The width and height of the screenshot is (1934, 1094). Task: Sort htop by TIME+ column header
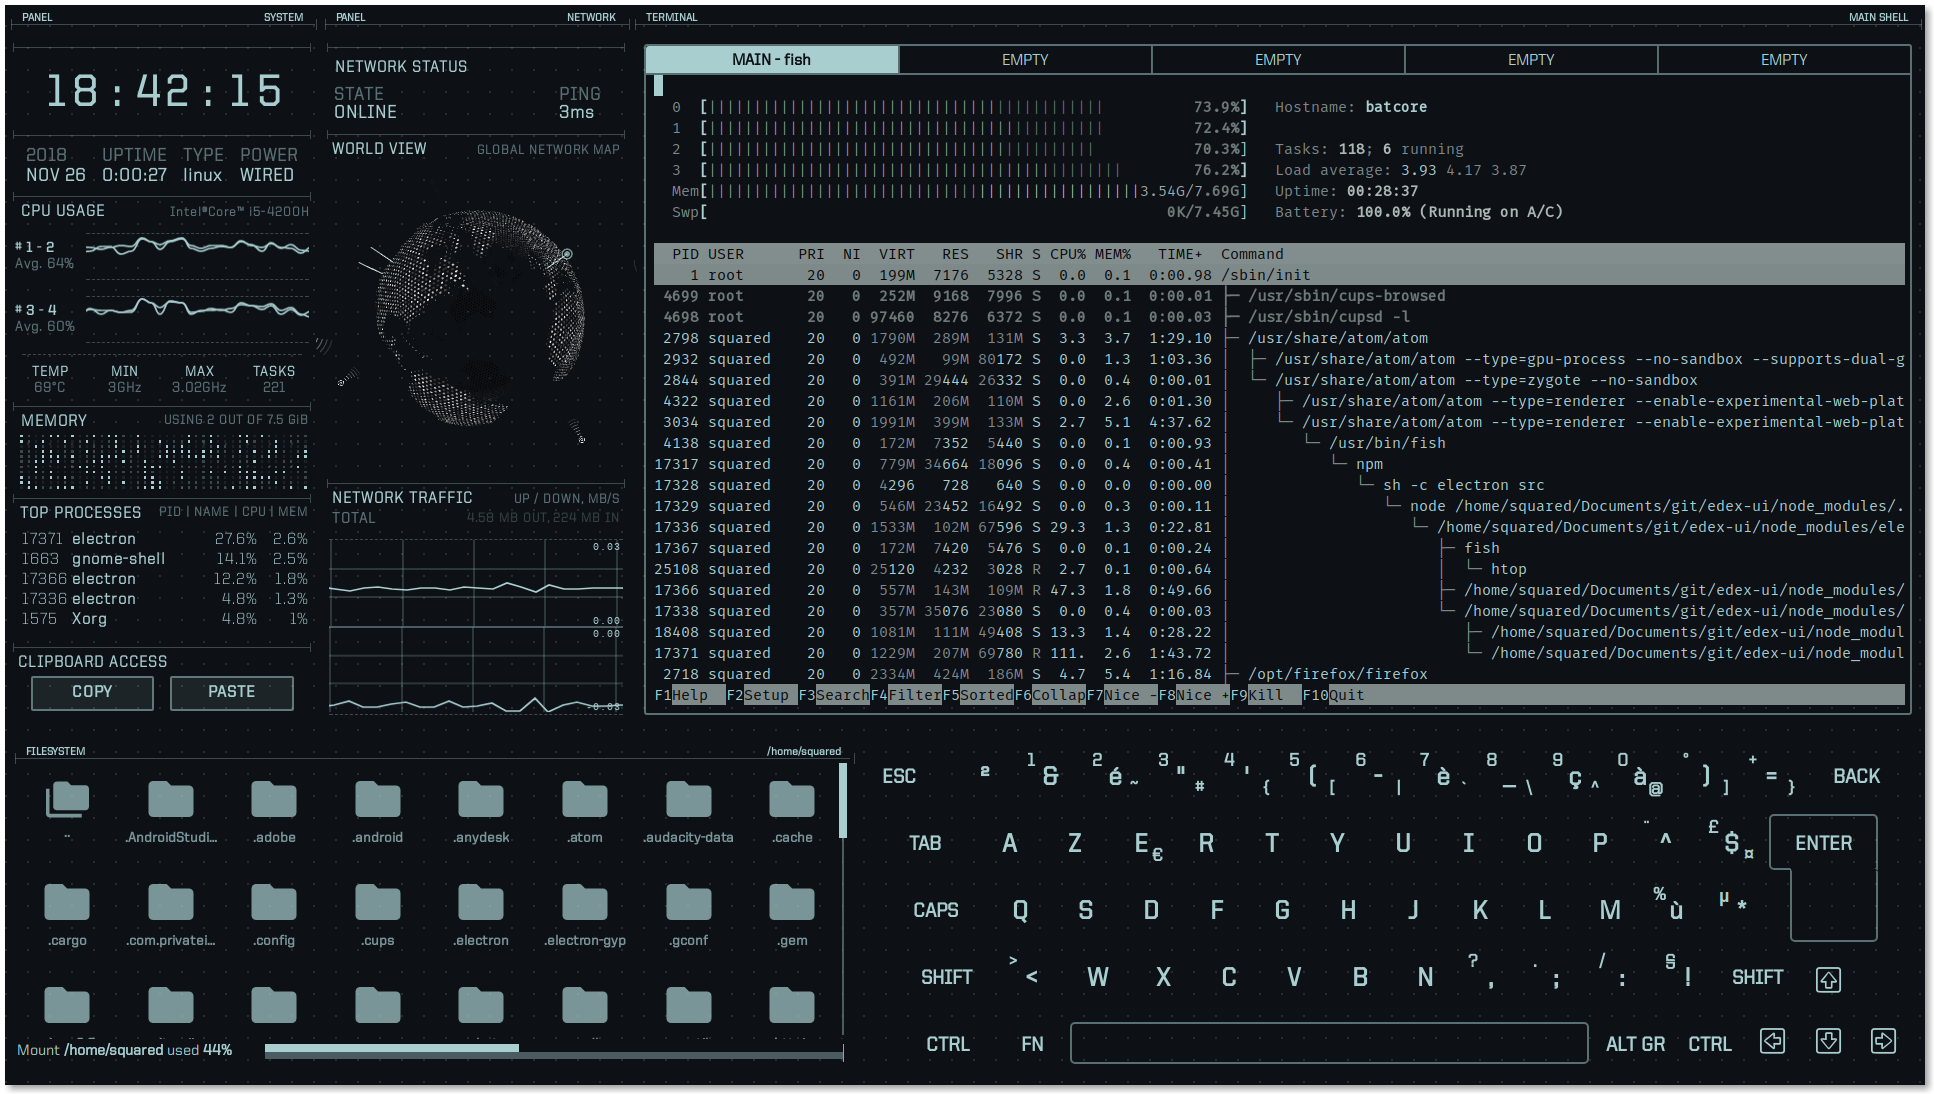1180,254
